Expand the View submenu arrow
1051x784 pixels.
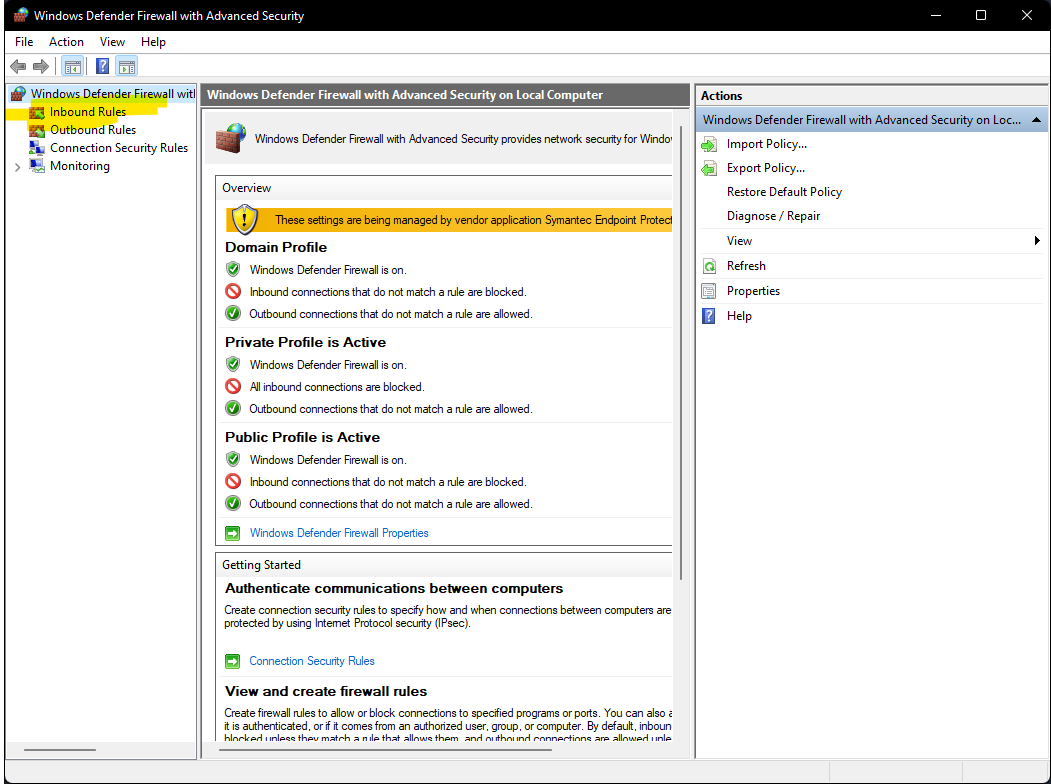point(1037,241)
